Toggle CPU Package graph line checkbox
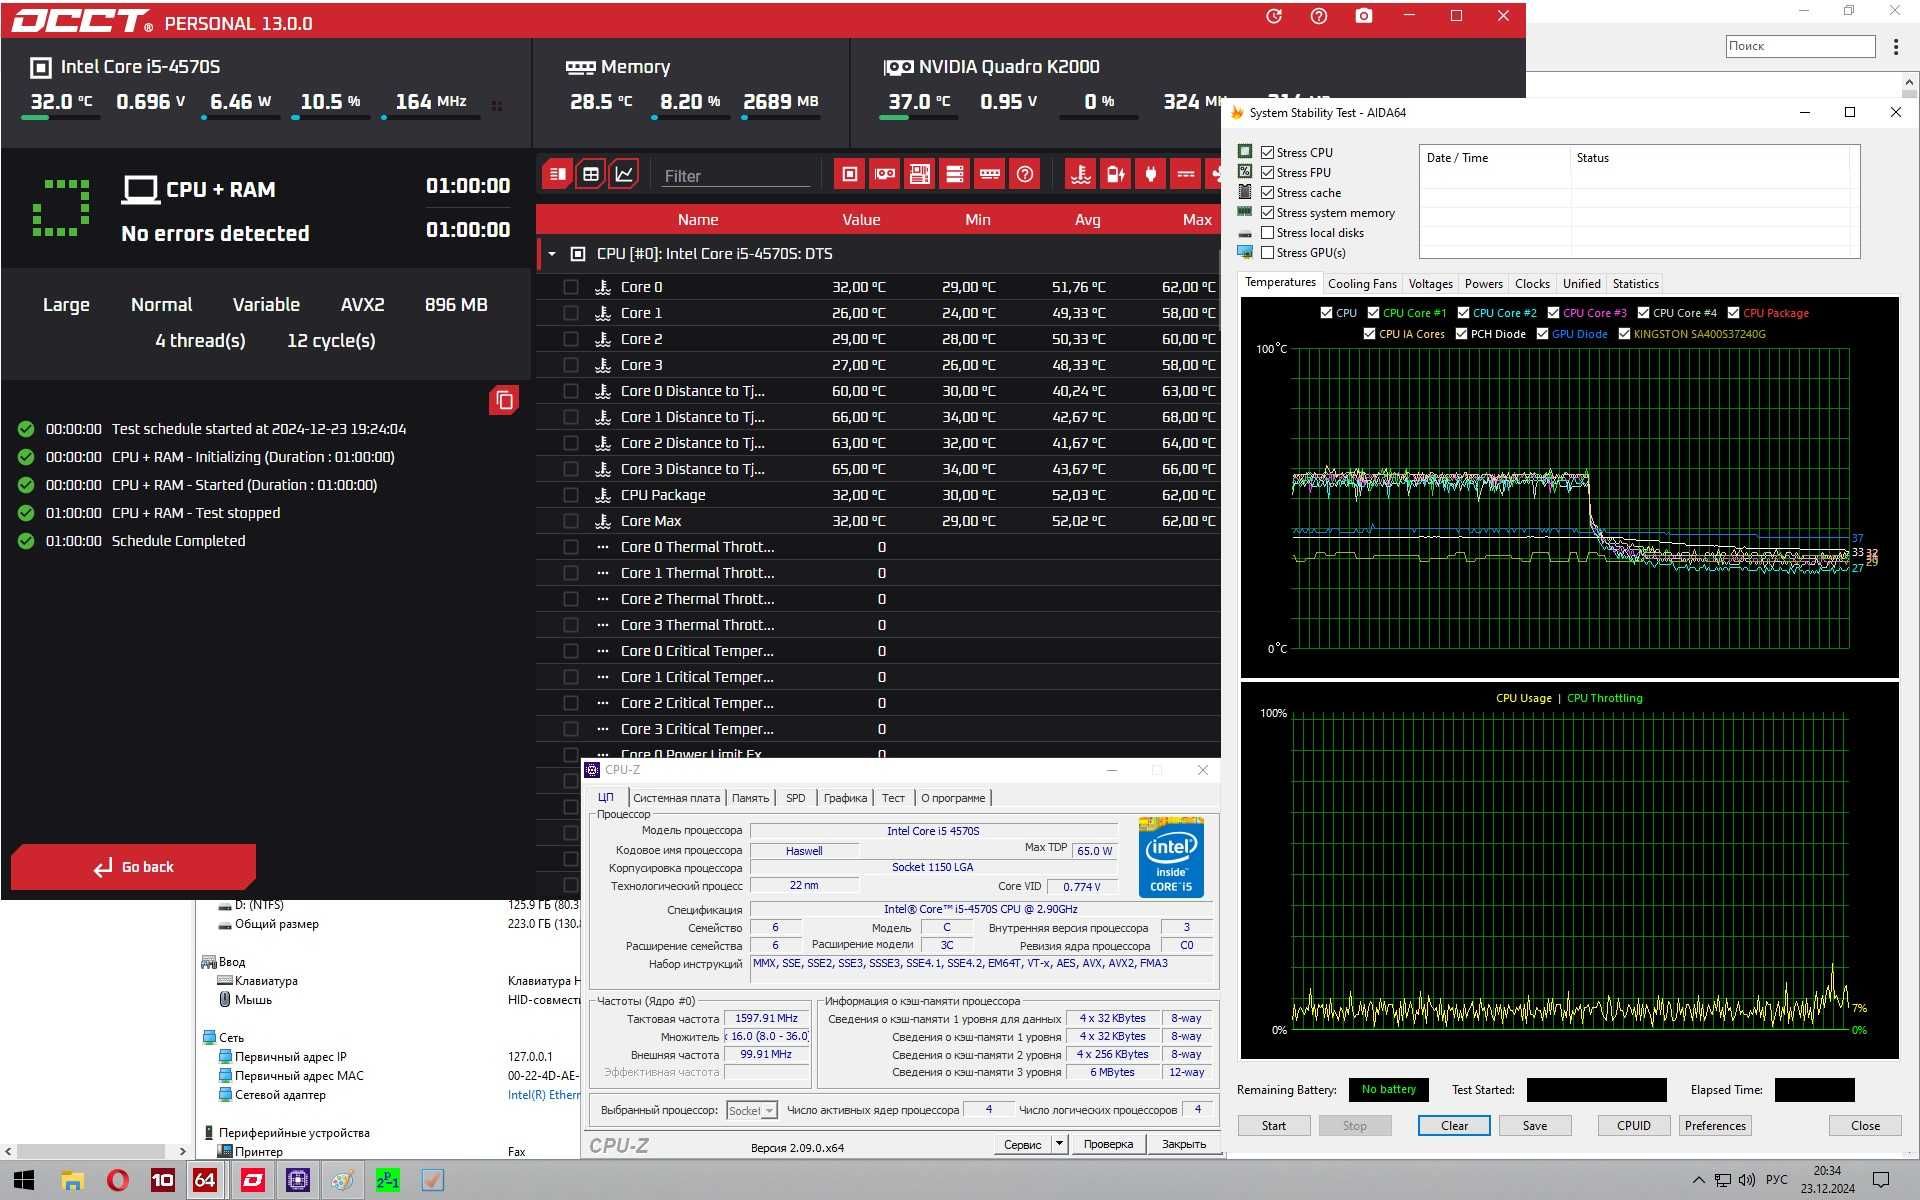The image size is (1920, 1200). (x=1733, y=313)
